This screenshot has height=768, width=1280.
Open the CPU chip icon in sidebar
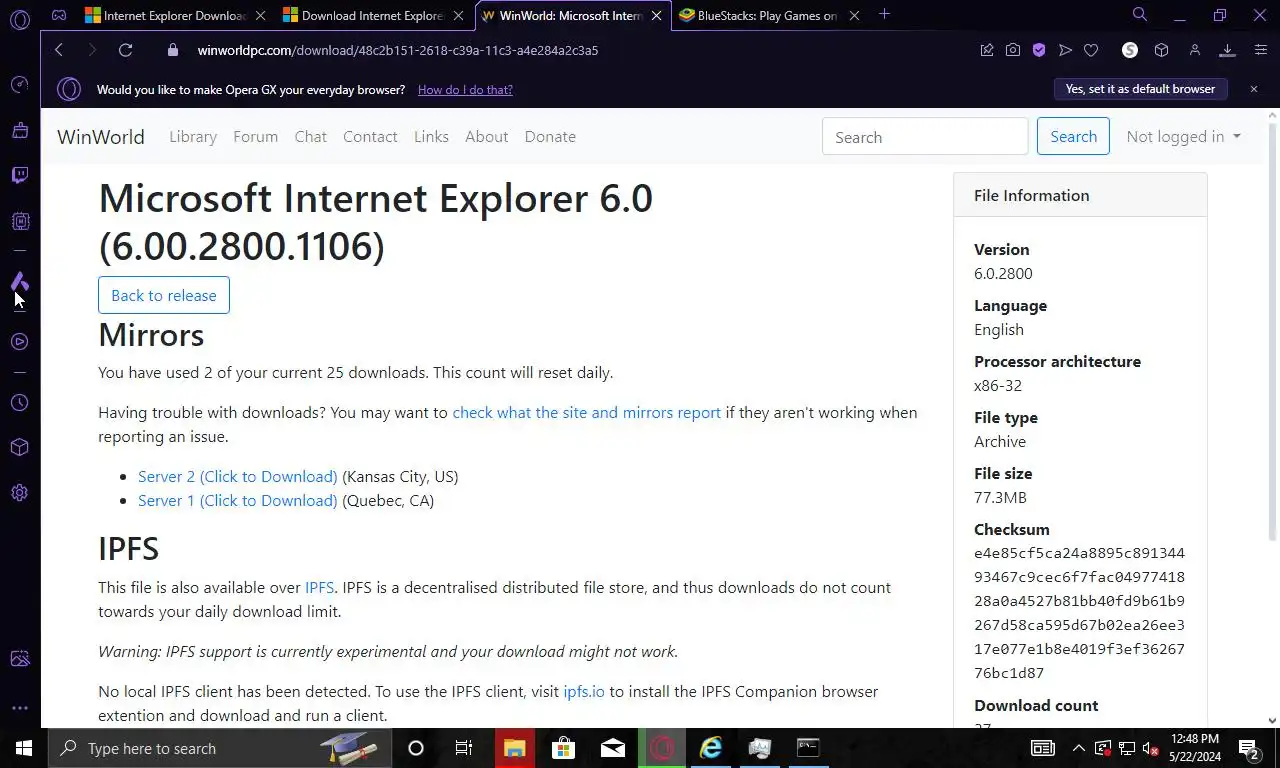(19, 221)
